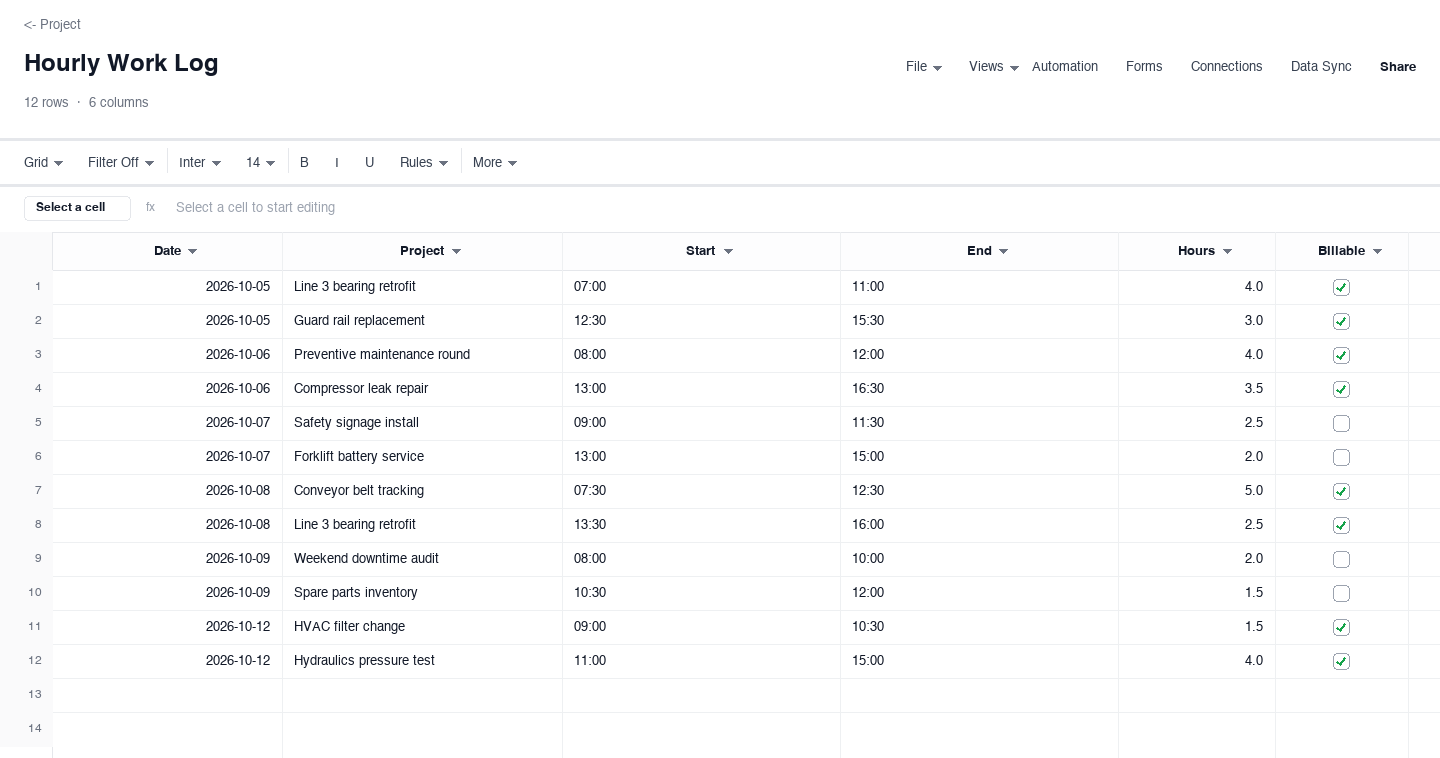Select the Compressor leak repair cell
Screen dimensions: 1440x758
click(423, 389)
